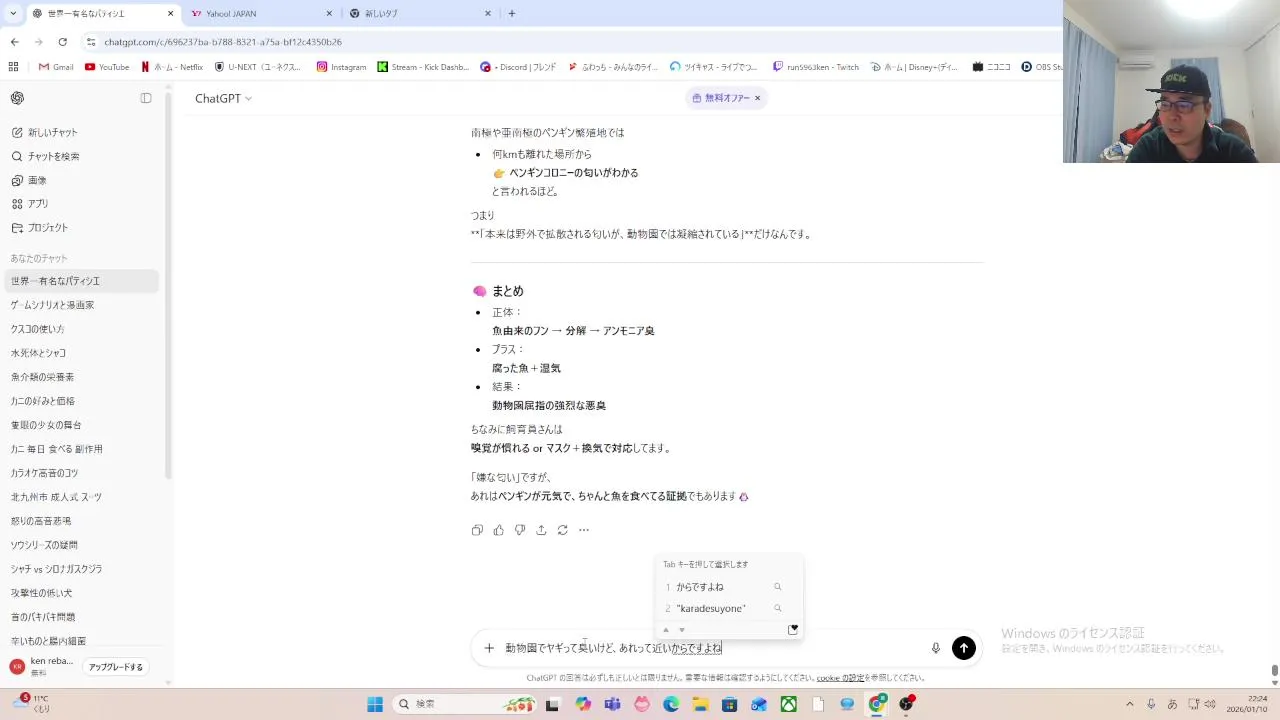
Task: Click the plus attach button in message box
Action: (489, 648)
